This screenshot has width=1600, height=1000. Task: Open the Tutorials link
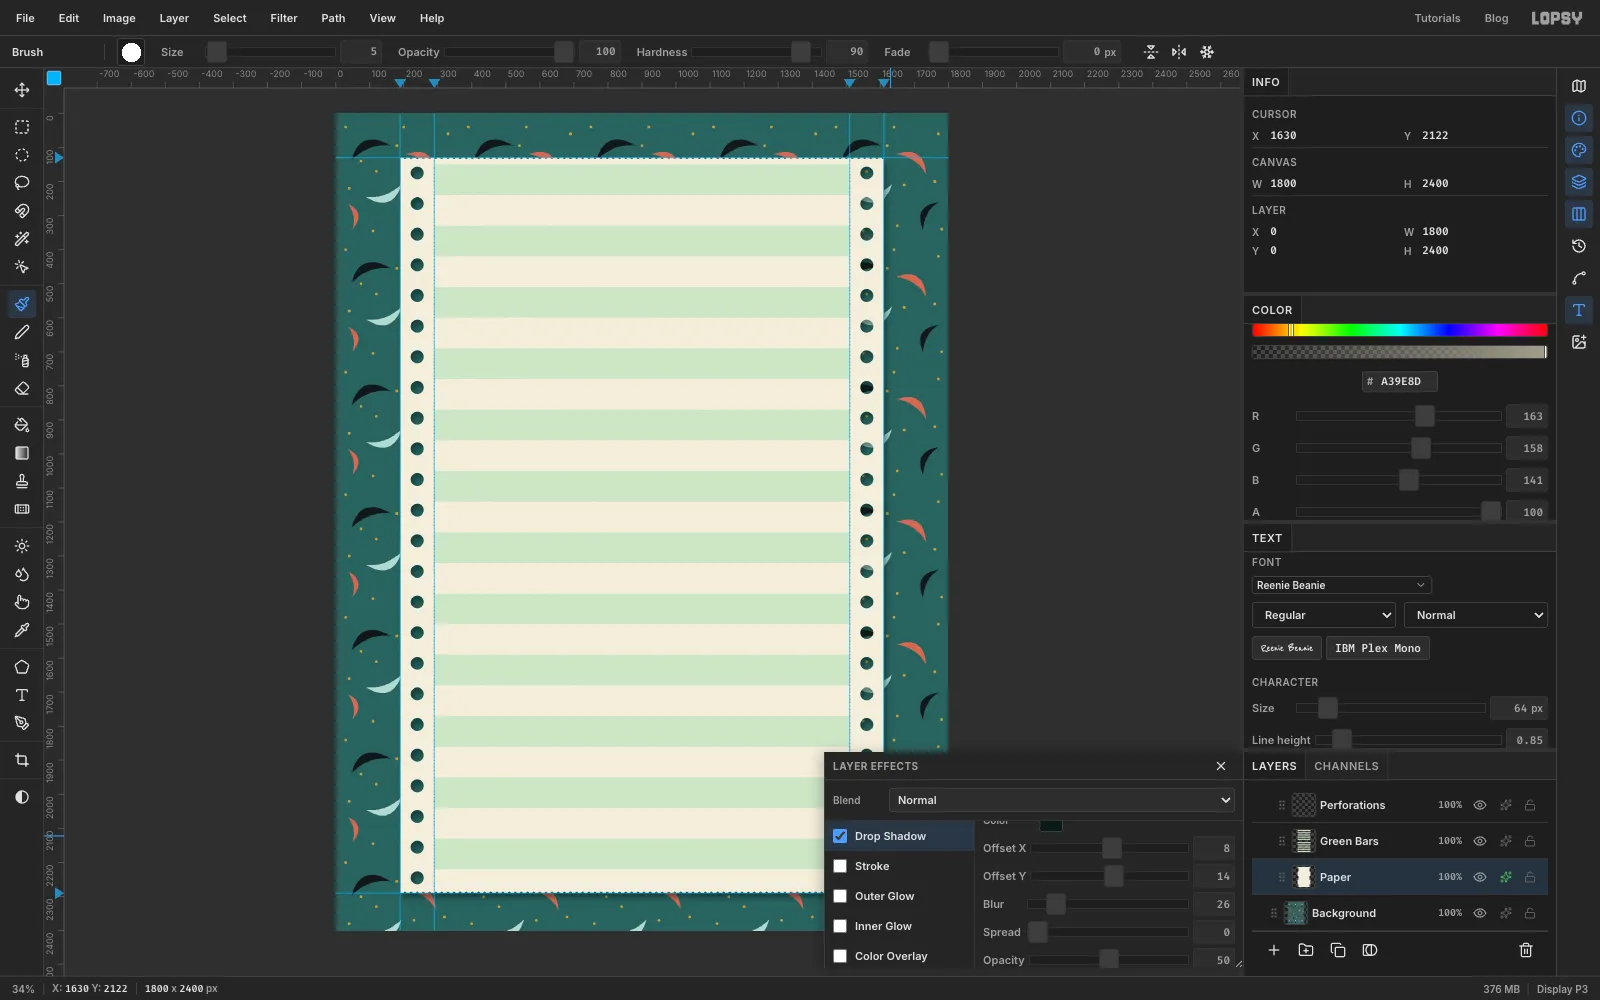[x=1437, y=18]
